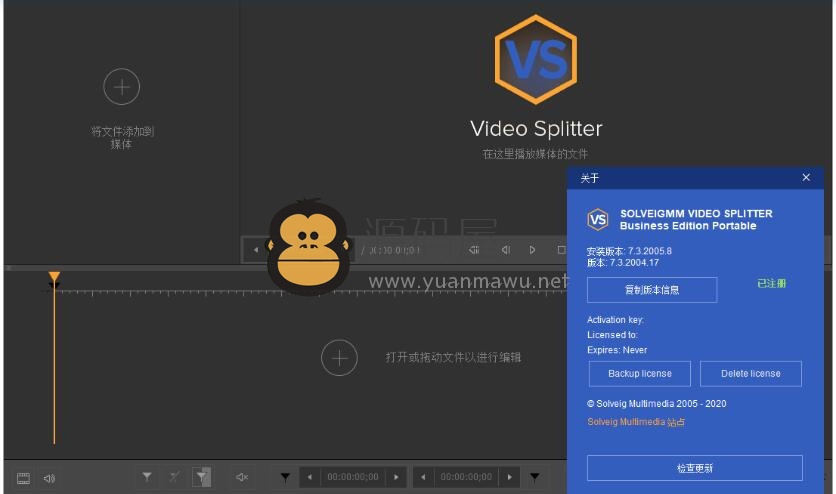The width and height of the screenshot is (836, 494).
Task: Toggle the video track filmstrip icon
Action: pos(23,478)
